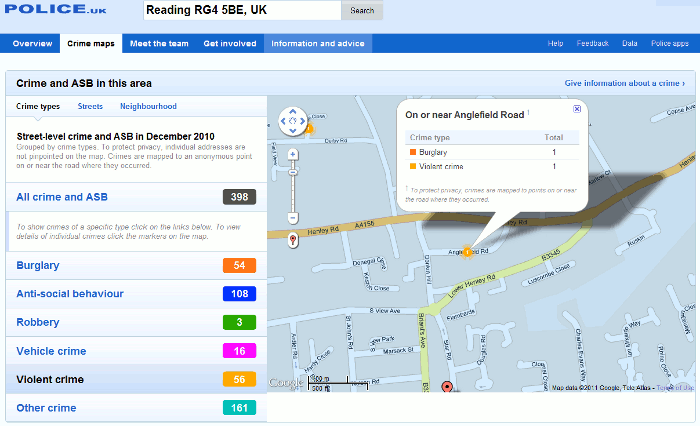
Task: Click the orange crime marker on Anglefield Rd
Action: pos(467,252)
